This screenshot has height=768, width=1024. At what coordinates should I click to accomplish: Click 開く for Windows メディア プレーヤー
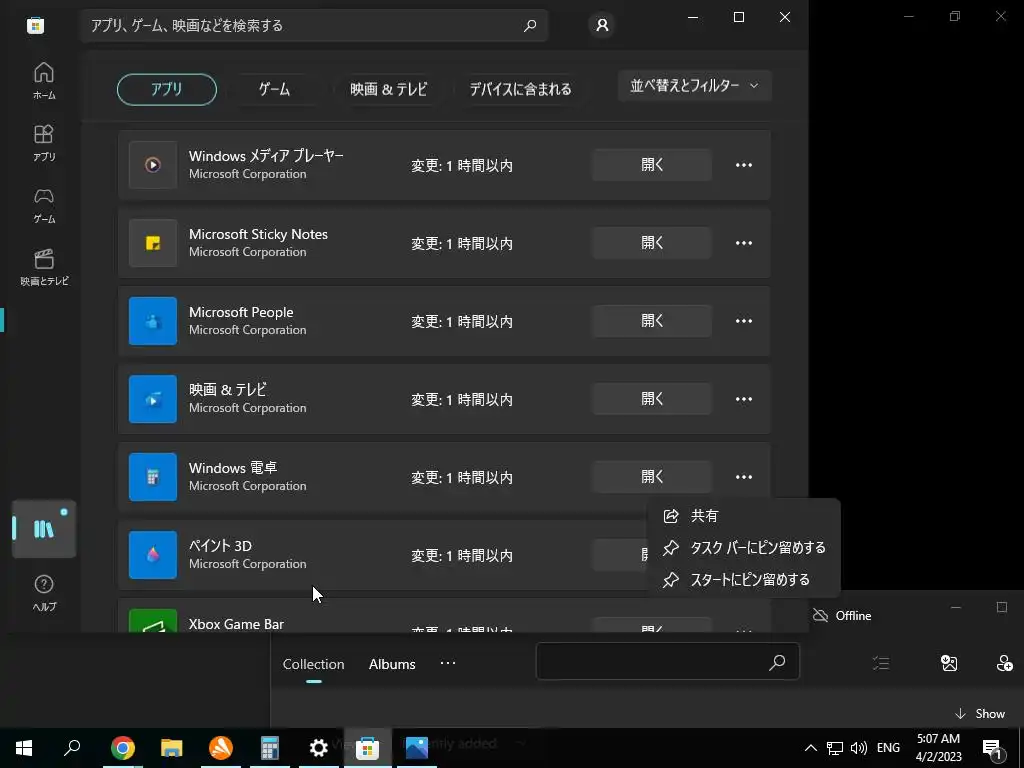[652, 165]
